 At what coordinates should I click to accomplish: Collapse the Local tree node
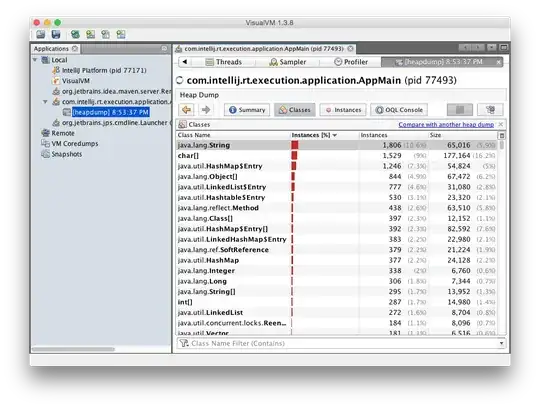(x=35, y=60)
